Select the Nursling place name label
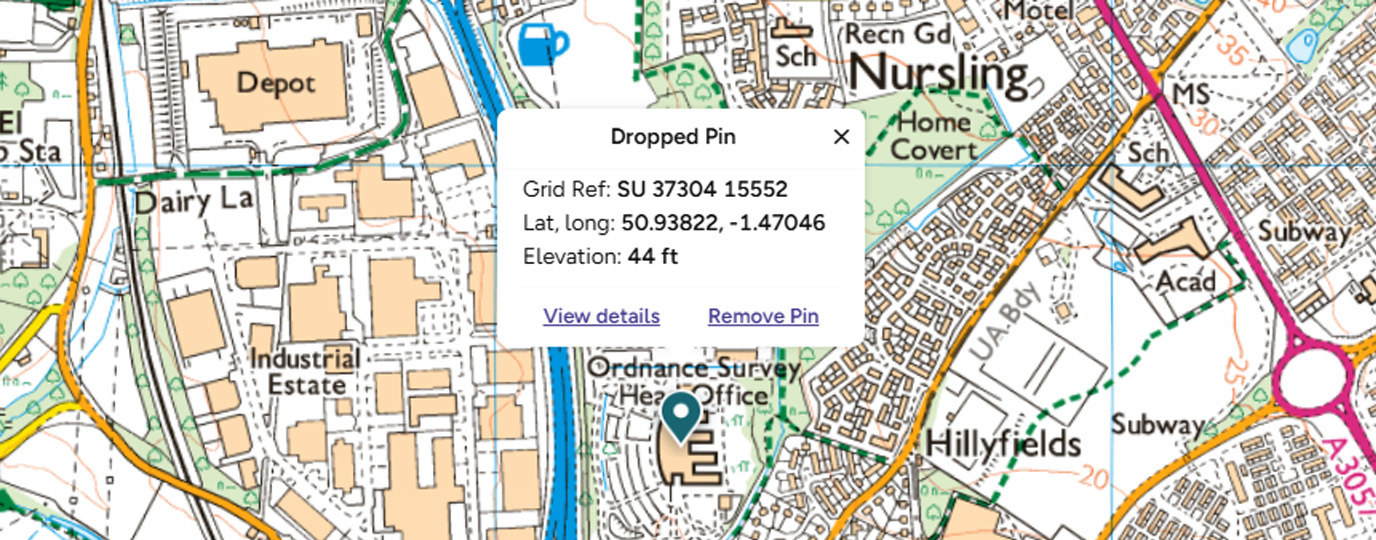The width and height of the screenshot is (1376, 540). tap(938, 75)
